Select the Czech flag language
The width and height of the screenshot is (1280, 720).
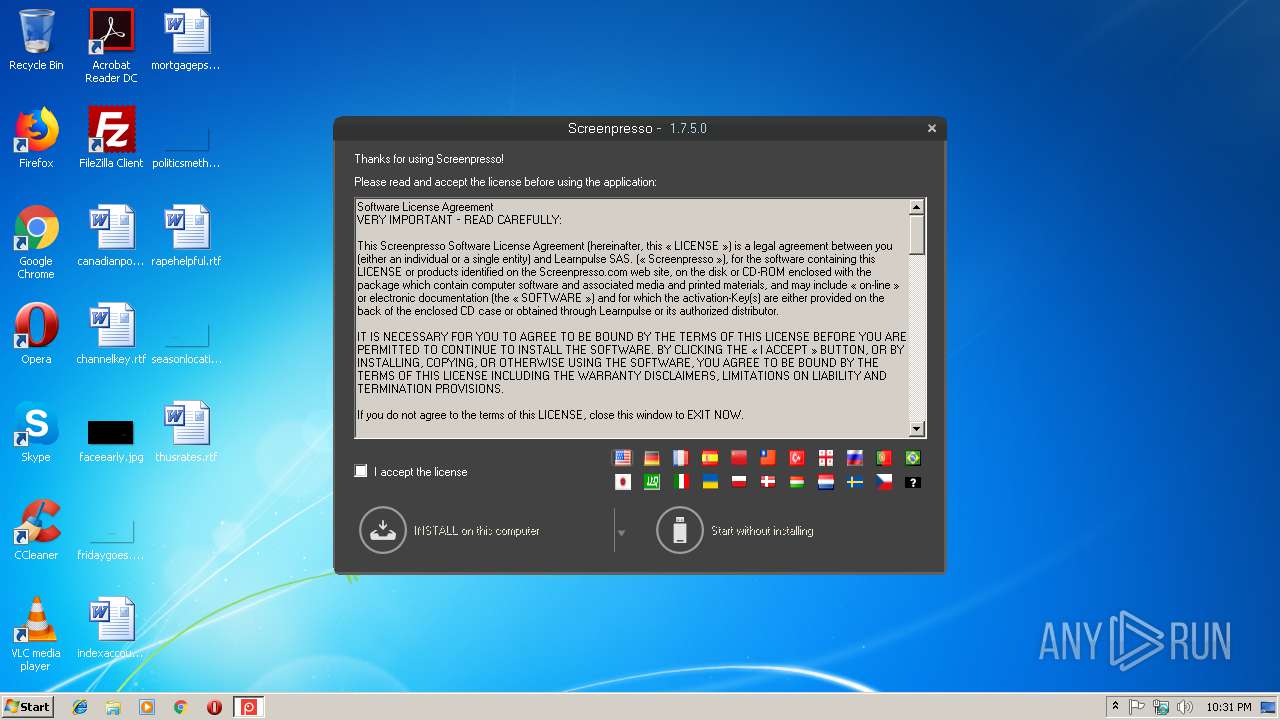[884, 482]
